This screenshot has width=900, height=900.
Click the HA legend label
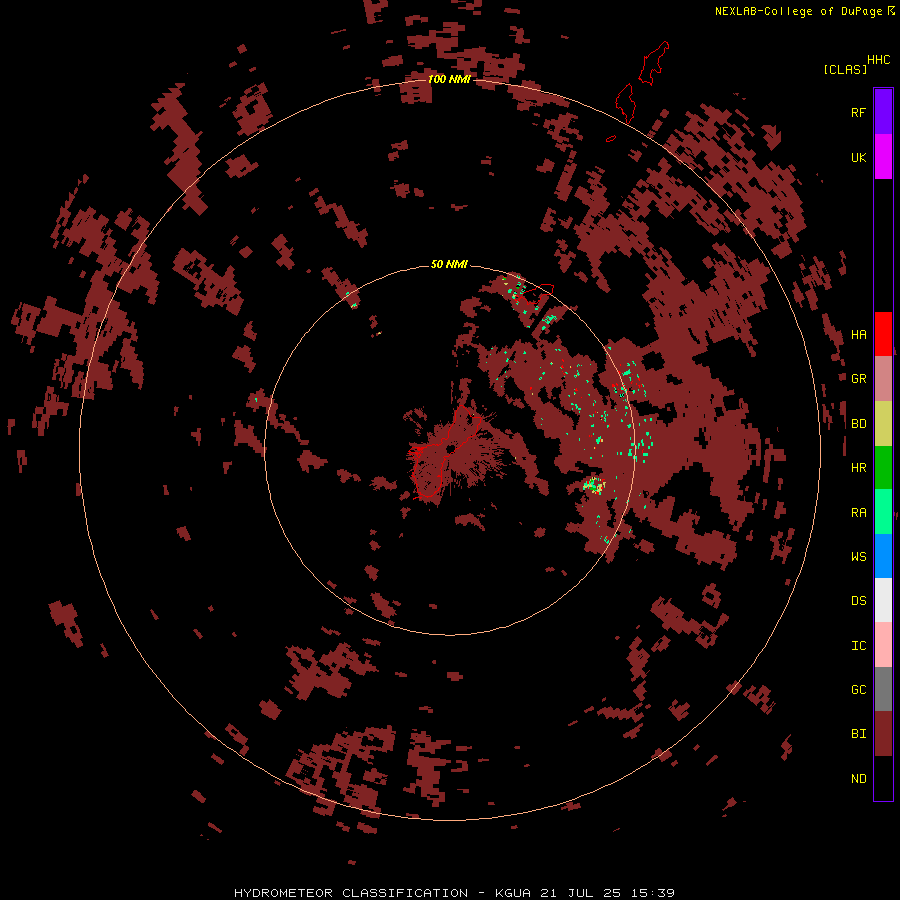[x=858, y=334]
